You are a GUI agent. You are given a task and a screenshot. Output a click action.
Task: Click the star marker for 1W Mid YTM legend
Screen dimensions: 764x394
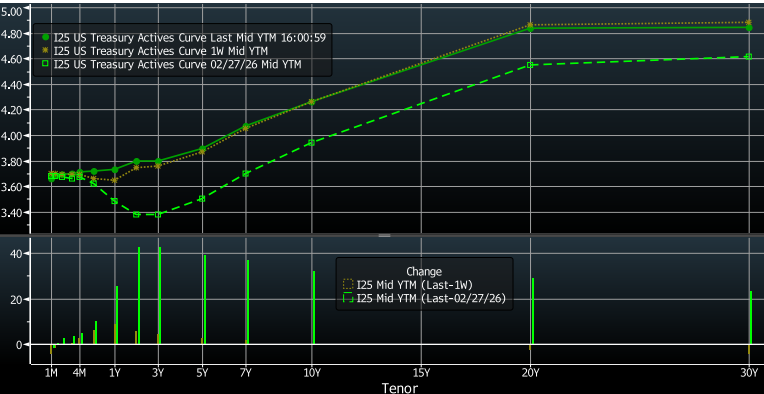click(x=46, y=50)
